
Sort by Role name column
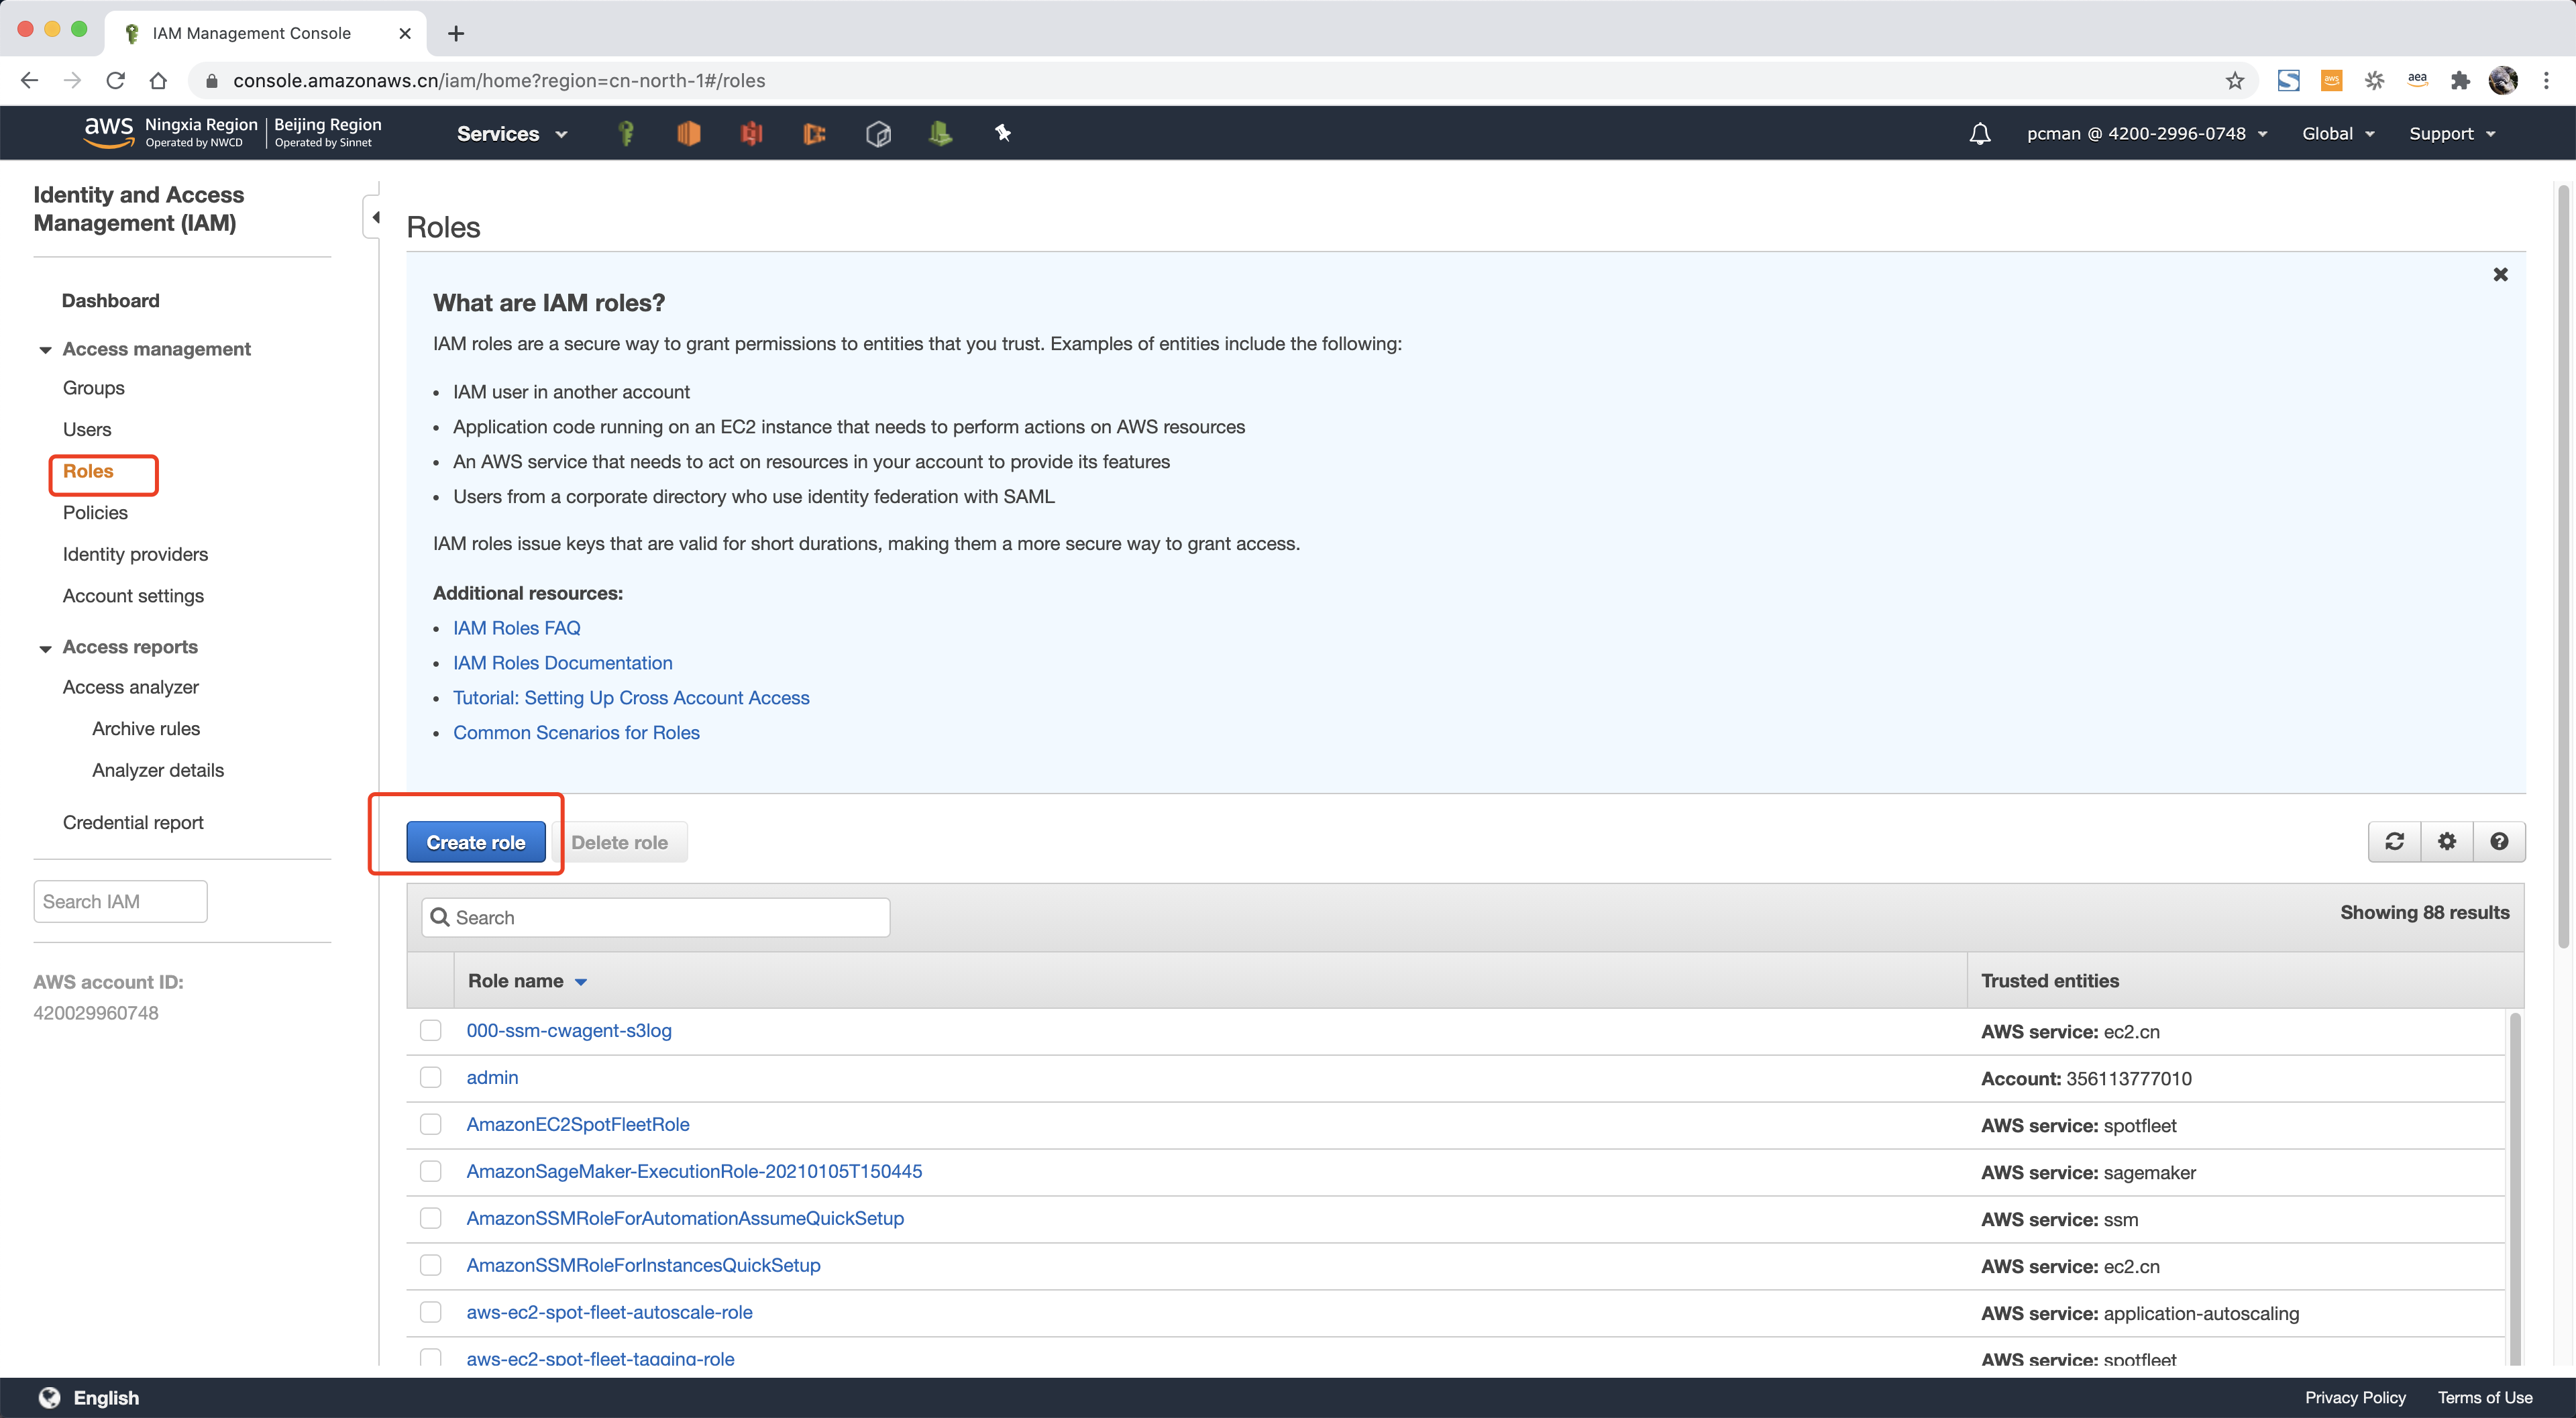click(x=527, y=981)
